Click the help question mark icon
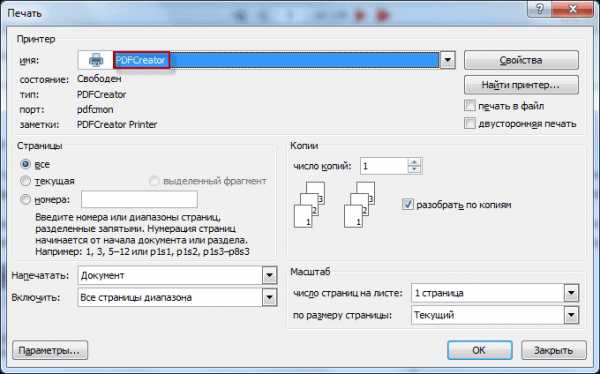Screen dimensions: 600x374 [x=540, y=9]
